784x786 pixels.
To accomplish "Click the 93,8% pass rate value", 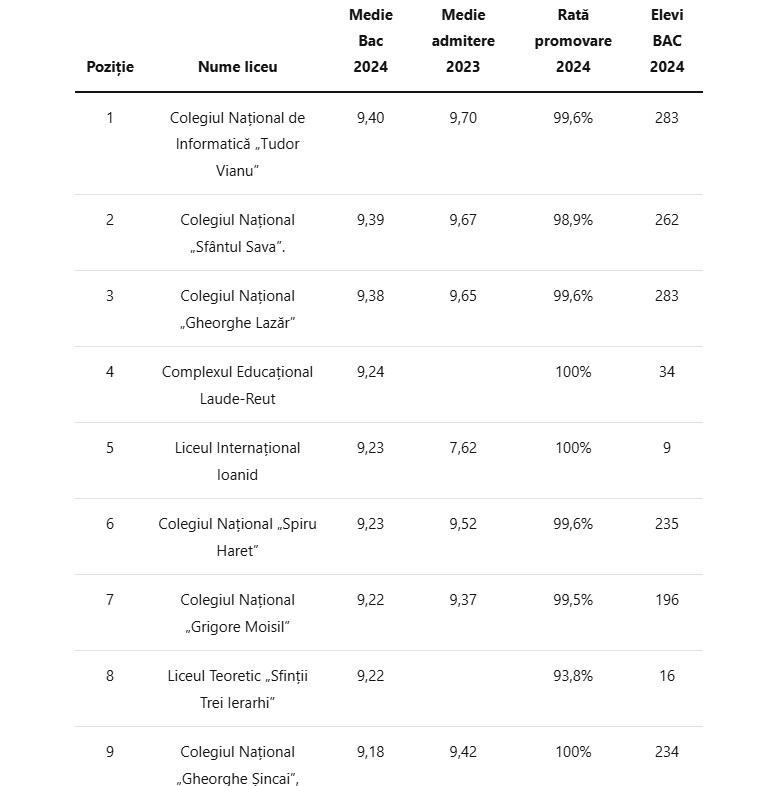I will tap(573, 676).
